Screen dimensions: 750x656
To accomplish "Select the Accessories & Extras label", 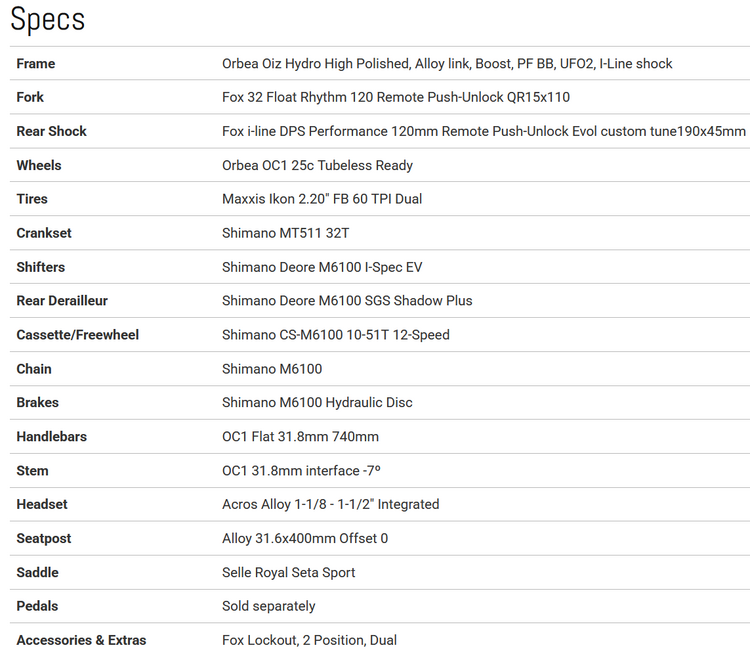I will click(x=81, y=640).
